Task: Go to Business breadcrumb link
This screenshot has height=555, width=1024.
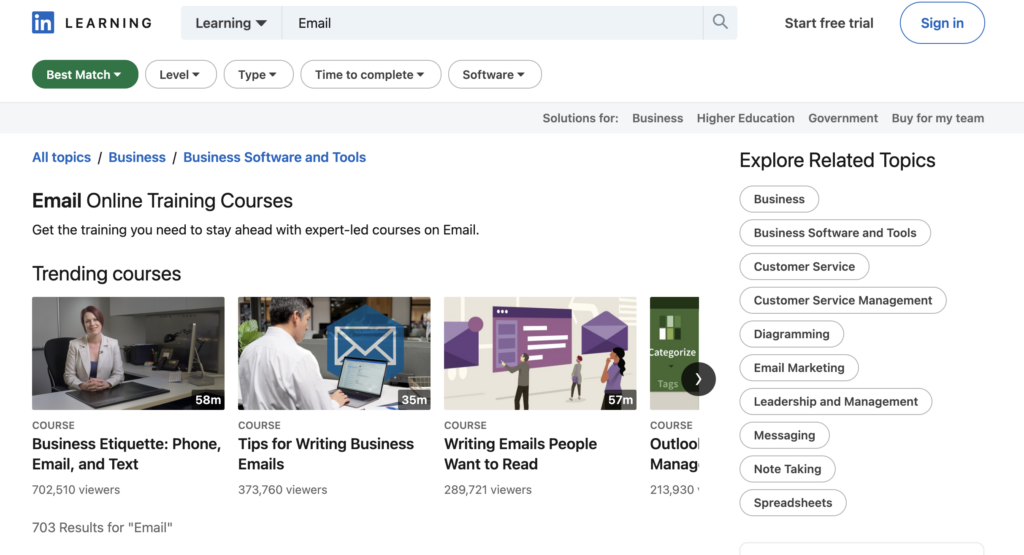Action: (136, 157)
